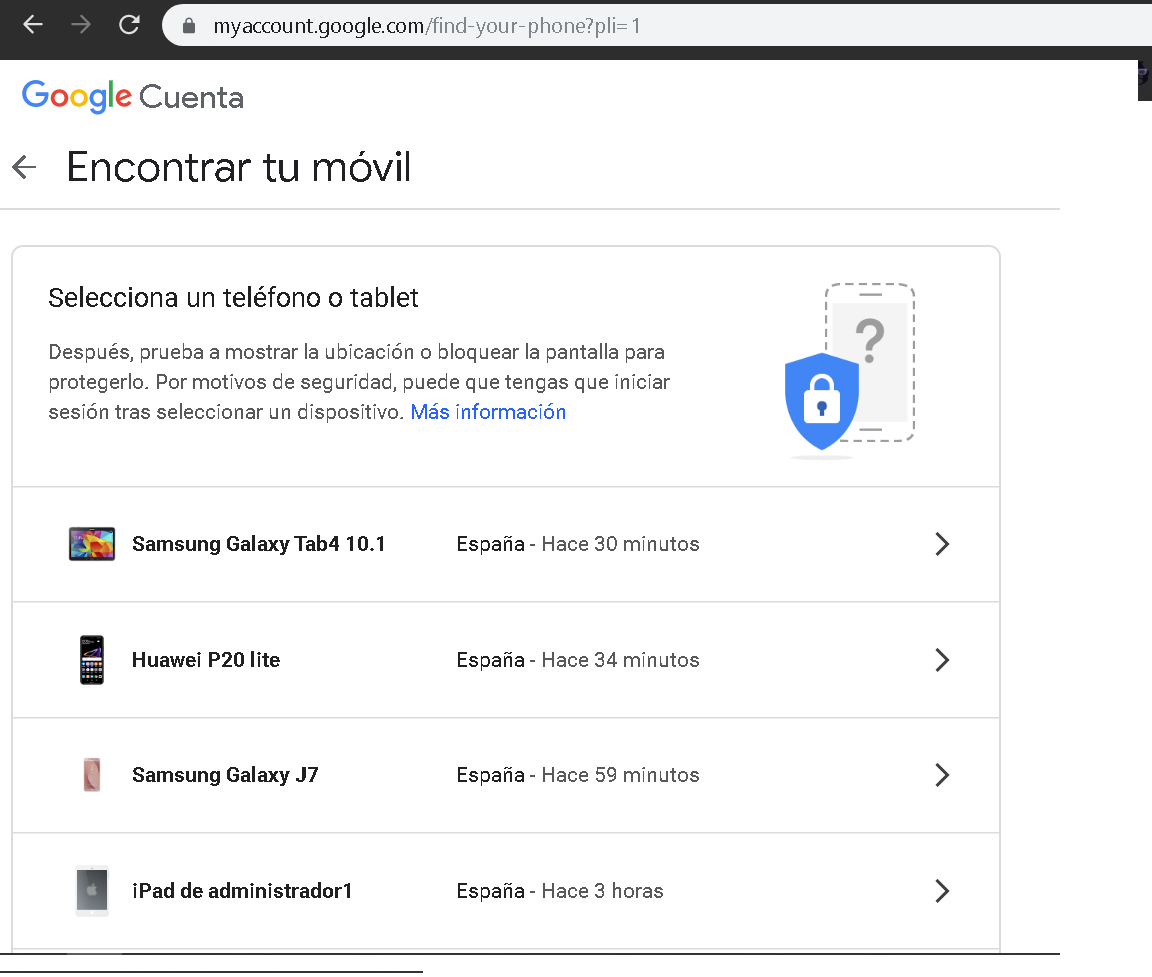1152x977 pixels.
Task: Click the browser forward arrow
Action: 81,25
